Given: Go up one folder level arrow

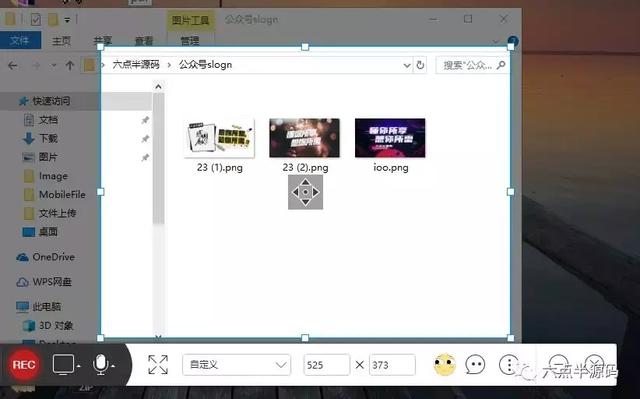Looking at the screenshot, I should pos(70,65).
